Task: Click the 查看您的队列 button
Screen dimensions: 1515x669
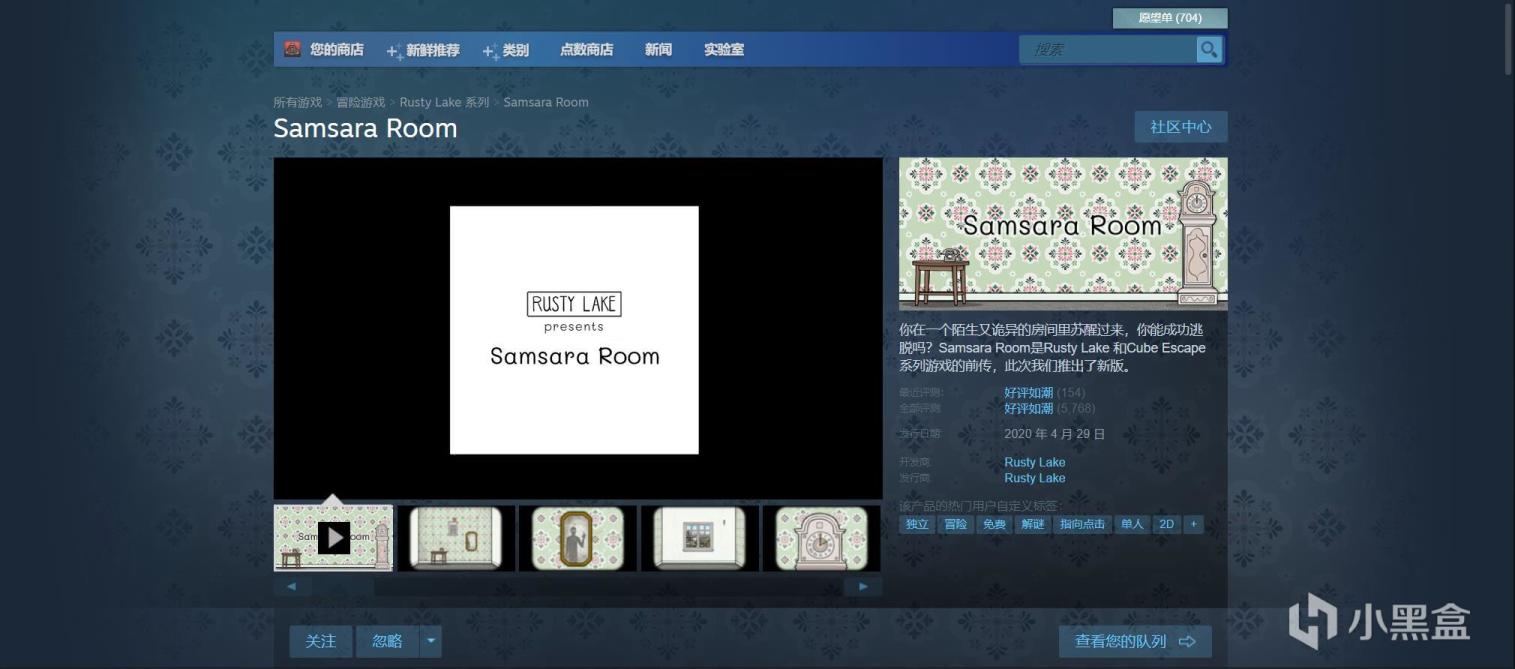Action: click(1135, 641)
